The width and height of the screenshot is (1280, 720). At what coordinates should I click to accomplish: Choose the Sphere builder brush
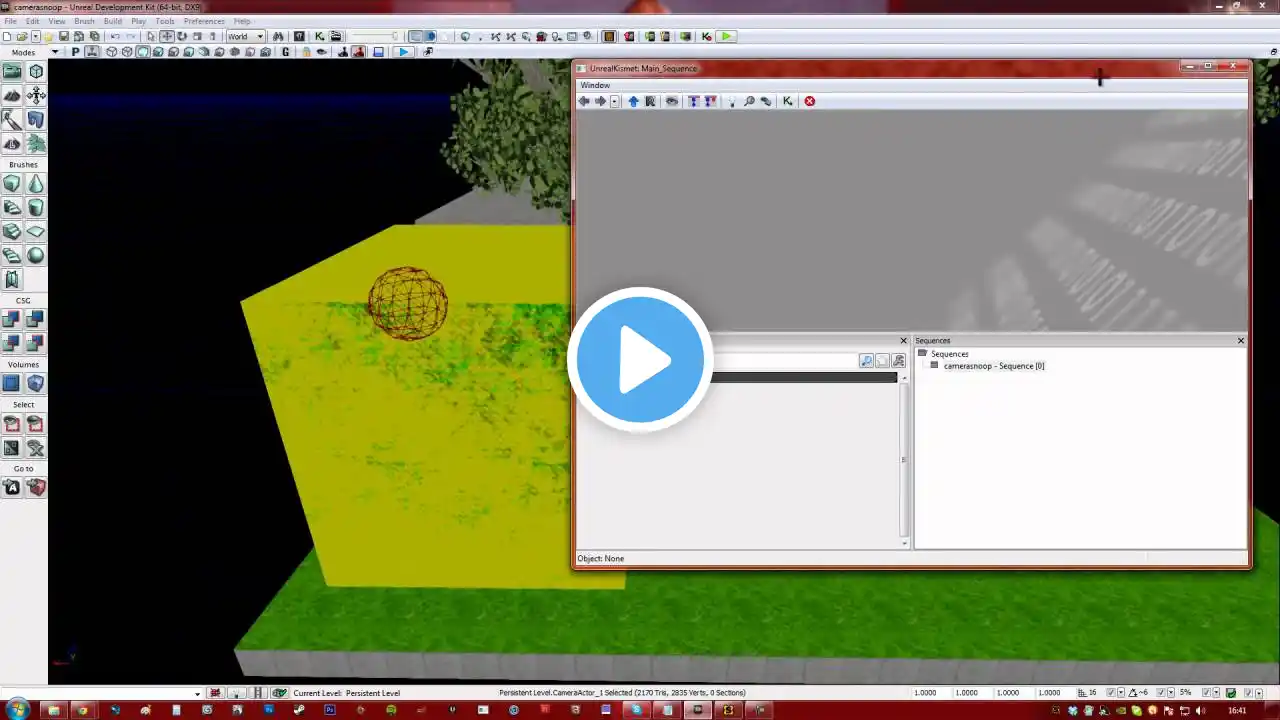point(36,256)
